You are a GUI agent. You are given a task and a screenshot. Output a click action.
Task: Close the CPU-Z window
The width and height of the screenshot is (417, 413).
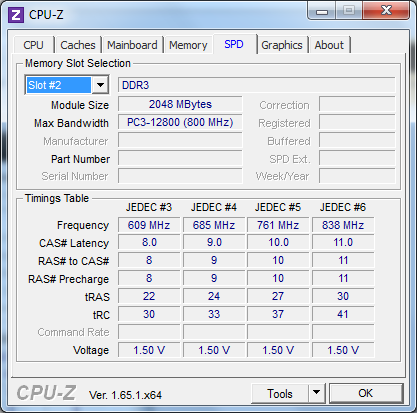pyautogui.click(x=386, y=11)
